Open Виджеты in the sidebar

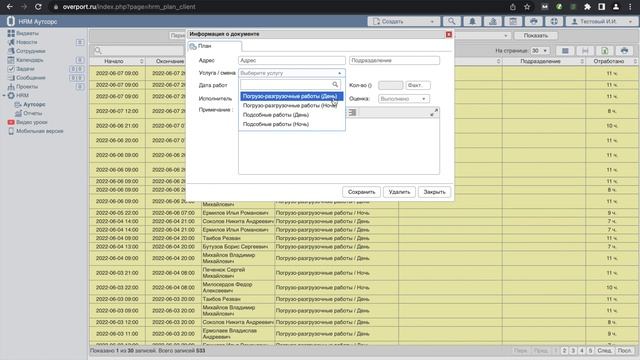click(27, 33)
